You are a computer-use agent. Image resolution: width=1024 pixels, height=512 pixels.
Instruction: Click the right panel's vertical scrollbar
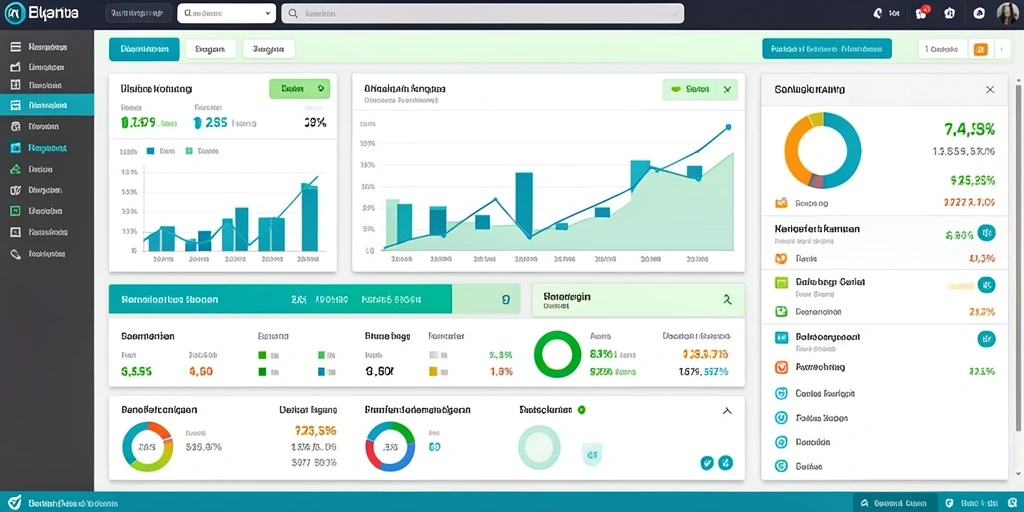tap(1018, 255)
